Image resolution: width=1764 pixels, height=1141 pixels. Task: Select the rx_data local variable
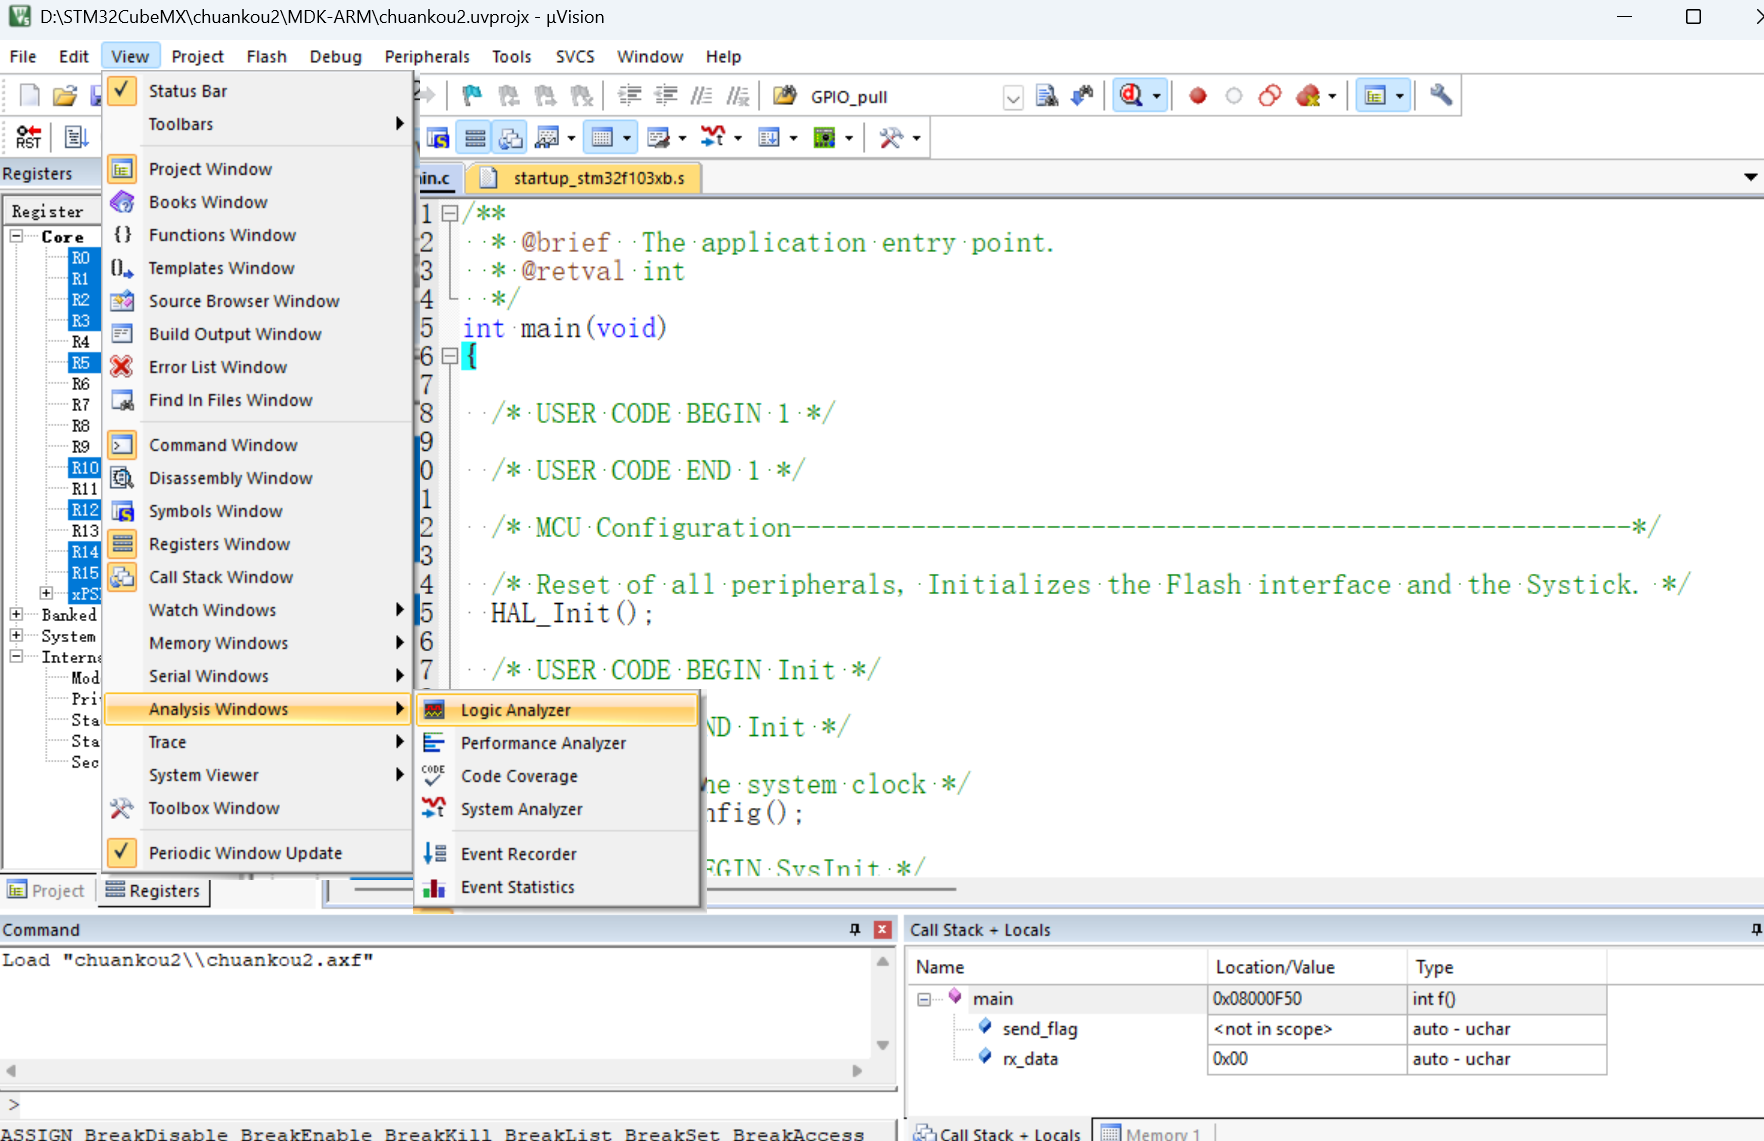pyautogui.click(x=1030, y=1059)
